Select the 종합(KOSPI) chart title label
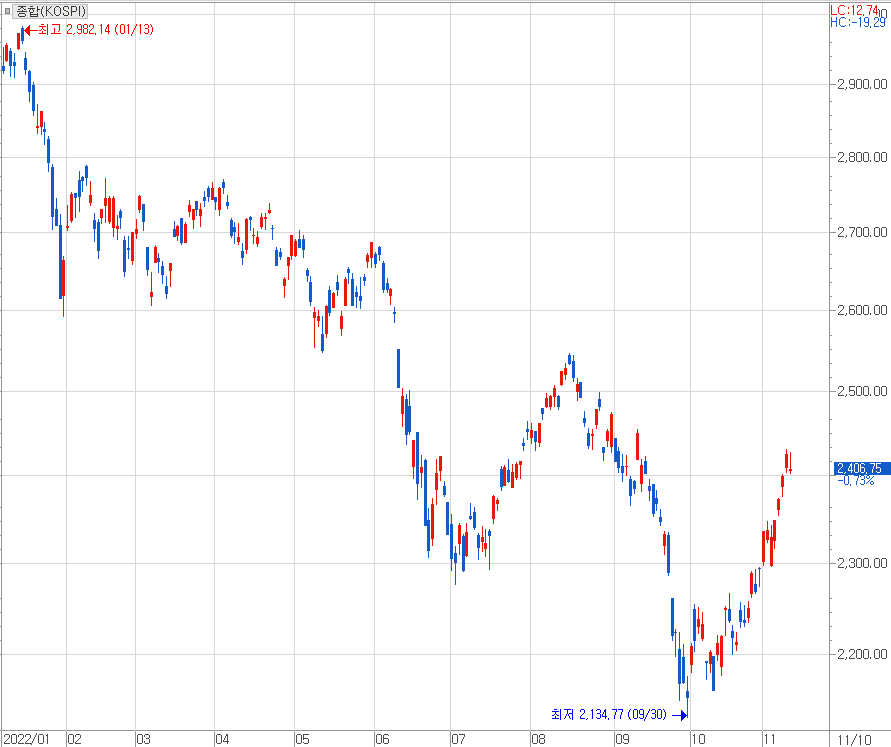Image resolution: width=891 pixels, height=747 pixels. tap(51, 10)
